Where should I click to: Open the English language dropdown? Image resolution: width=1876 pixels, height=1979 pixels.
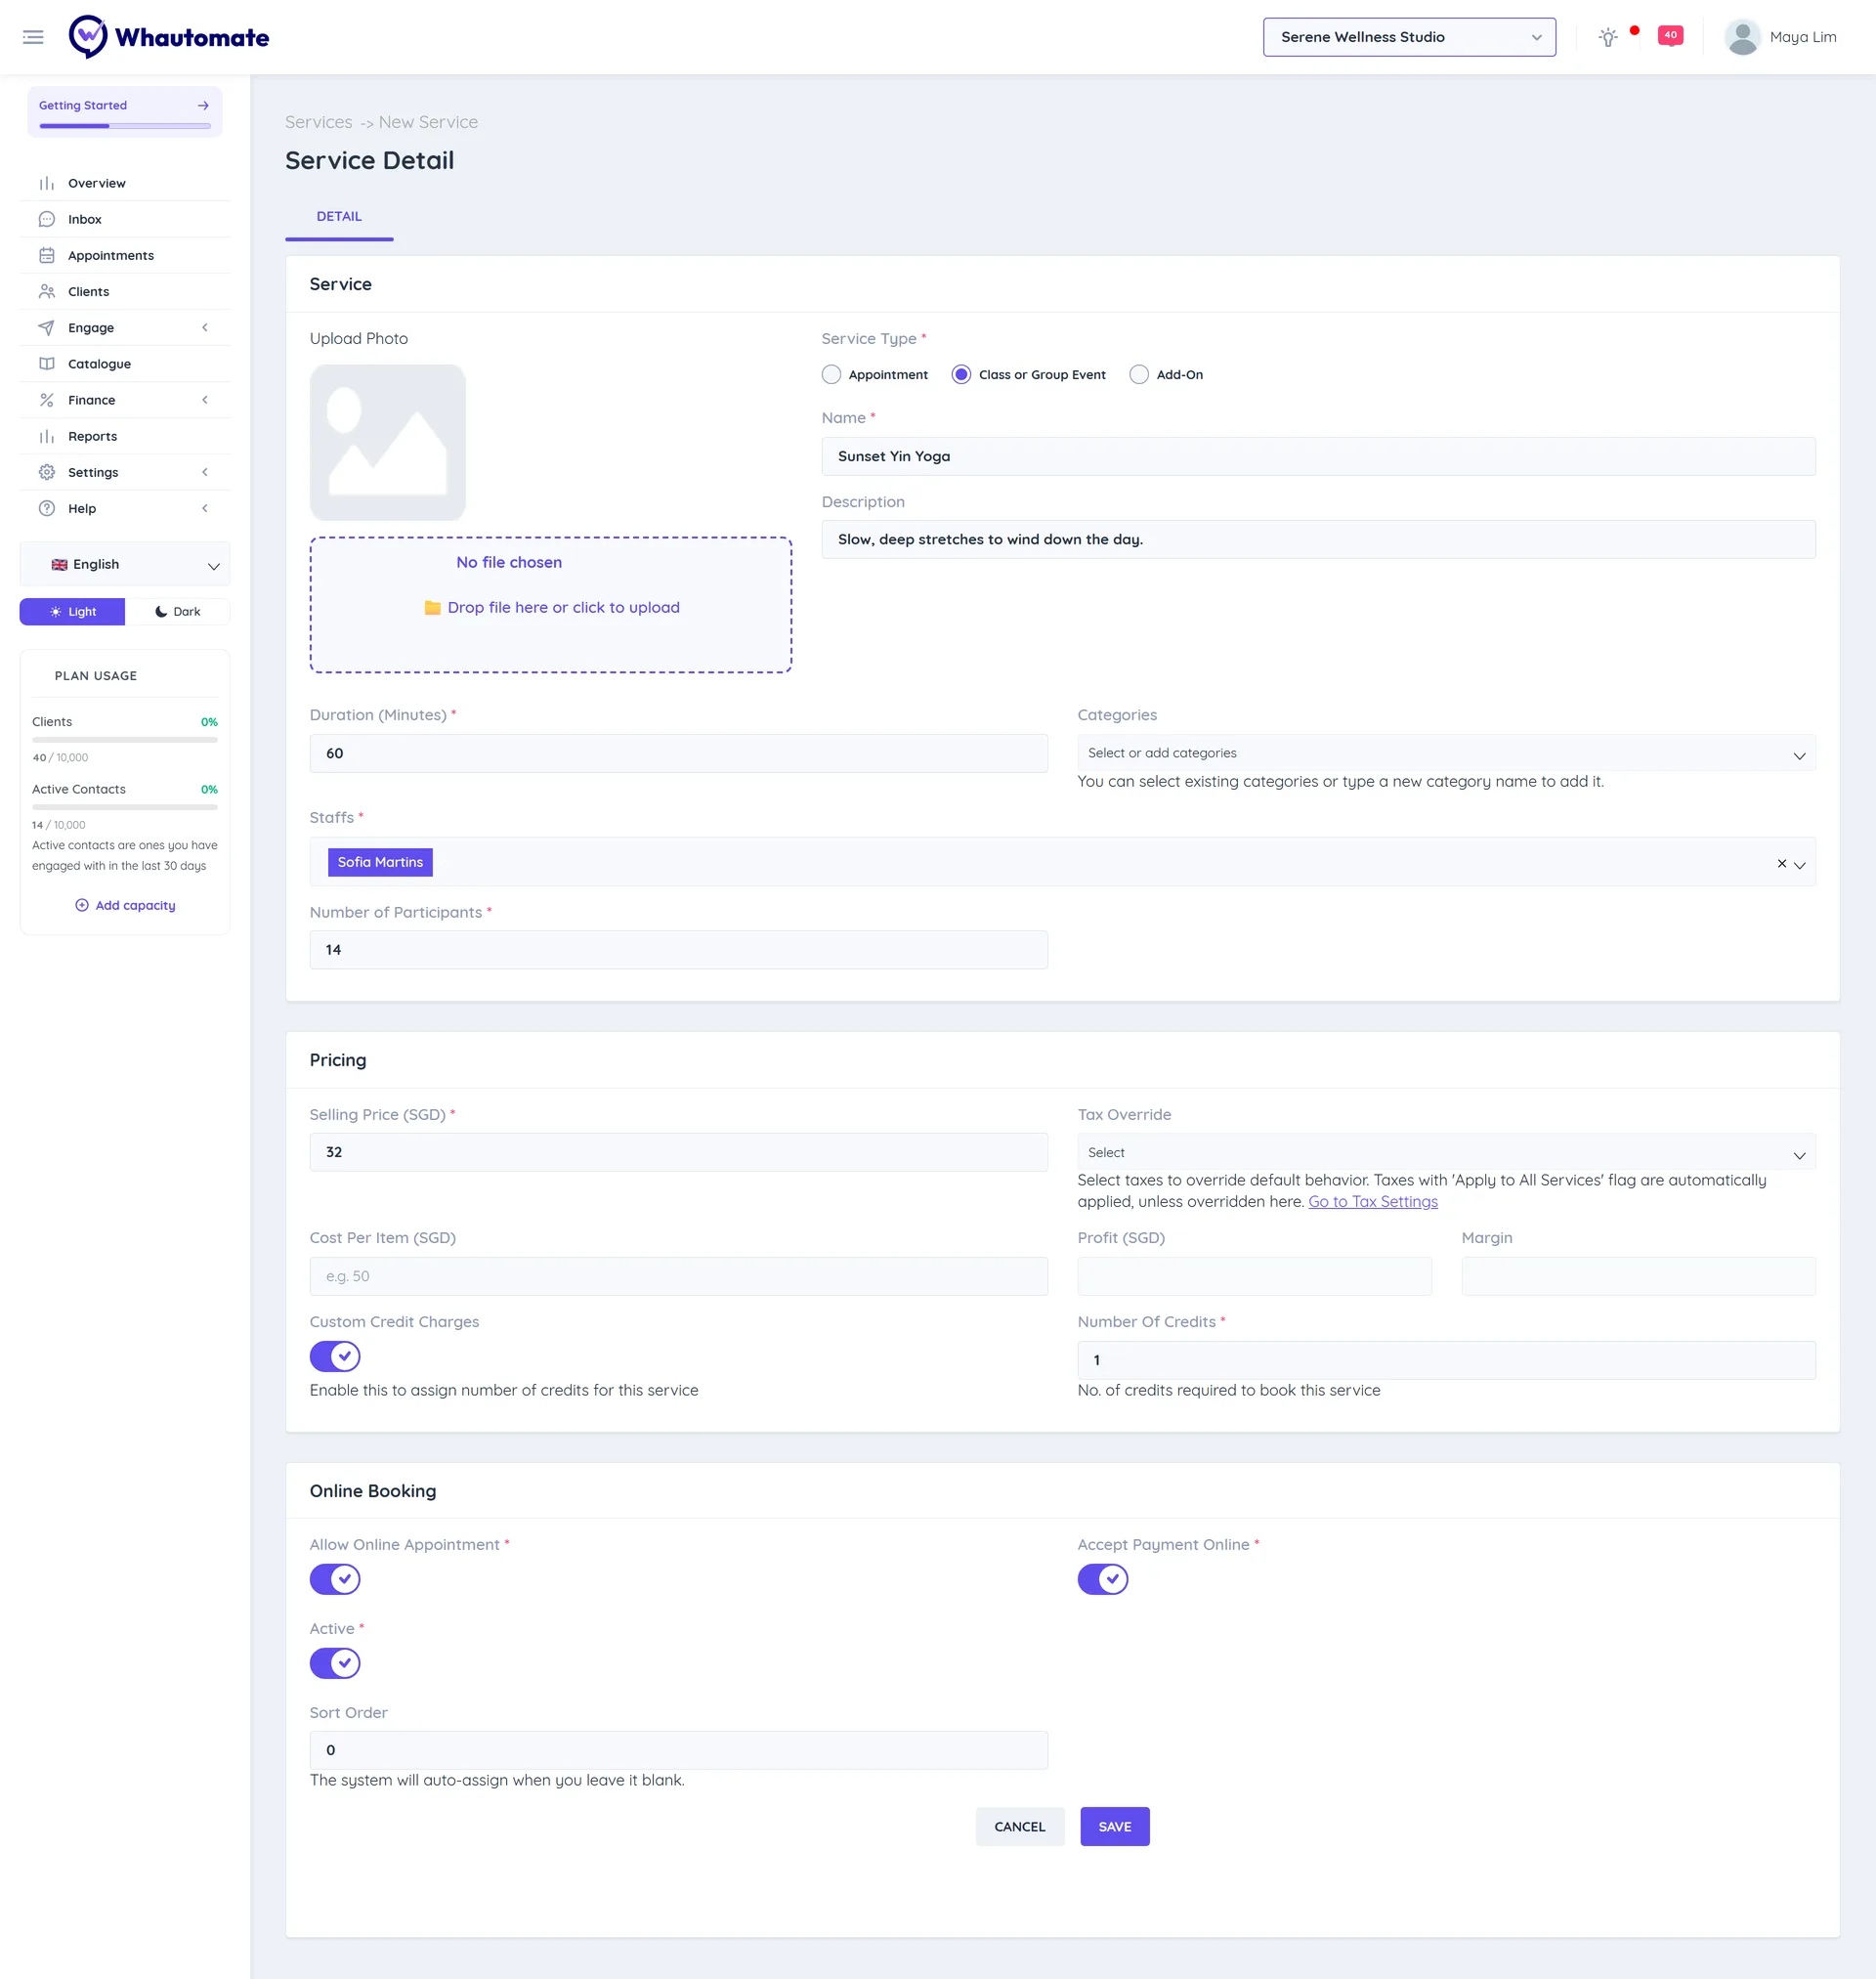coord(125,564)
